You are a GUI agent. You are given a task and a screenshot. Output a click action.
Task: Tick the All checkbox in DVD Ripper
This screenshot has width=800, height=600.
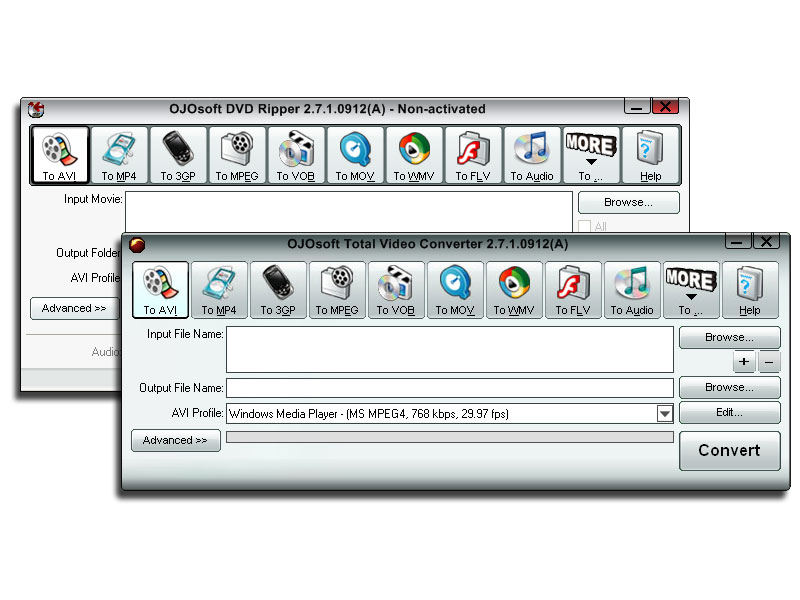(585, 226)
